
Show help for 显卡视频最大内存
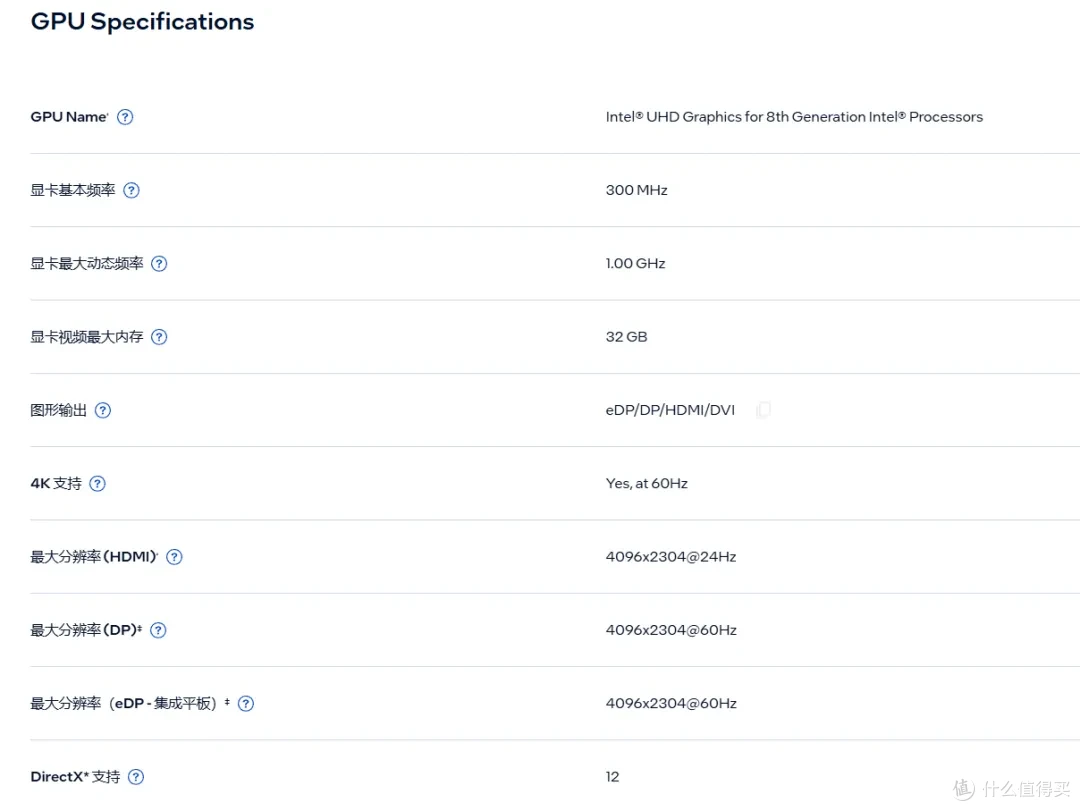pos(159,337)
